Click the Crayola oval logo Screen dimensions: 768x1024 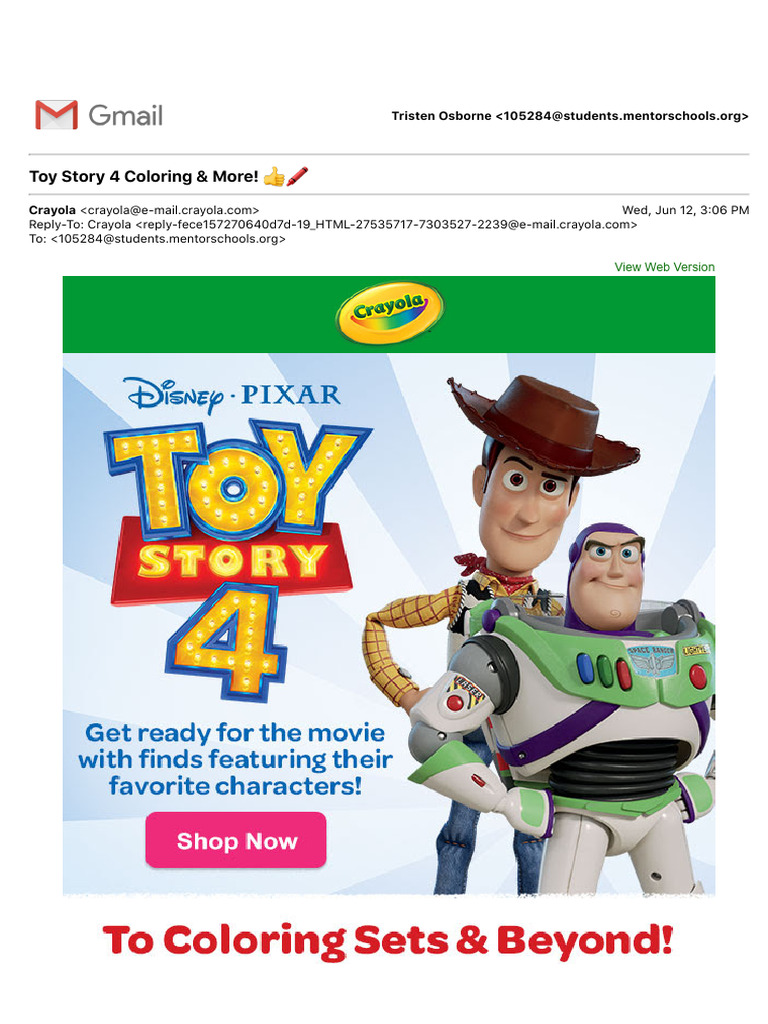[389, 313]
